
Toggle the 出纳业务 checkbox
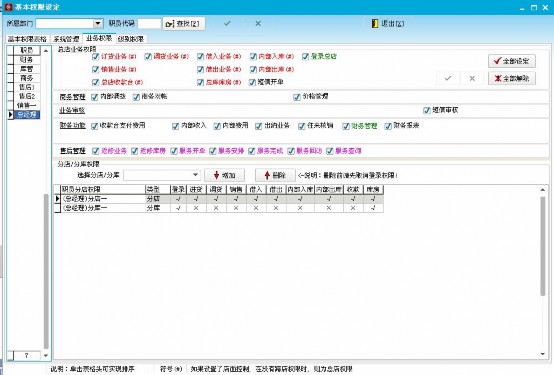pyautogui.click(x=258, y=126)
